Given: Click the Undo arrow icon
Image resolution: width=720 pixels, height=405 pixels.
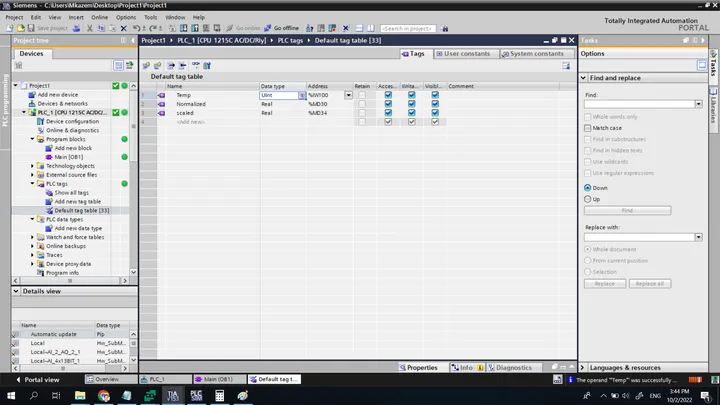Looking at the screenshot, I should pos(136,28).
